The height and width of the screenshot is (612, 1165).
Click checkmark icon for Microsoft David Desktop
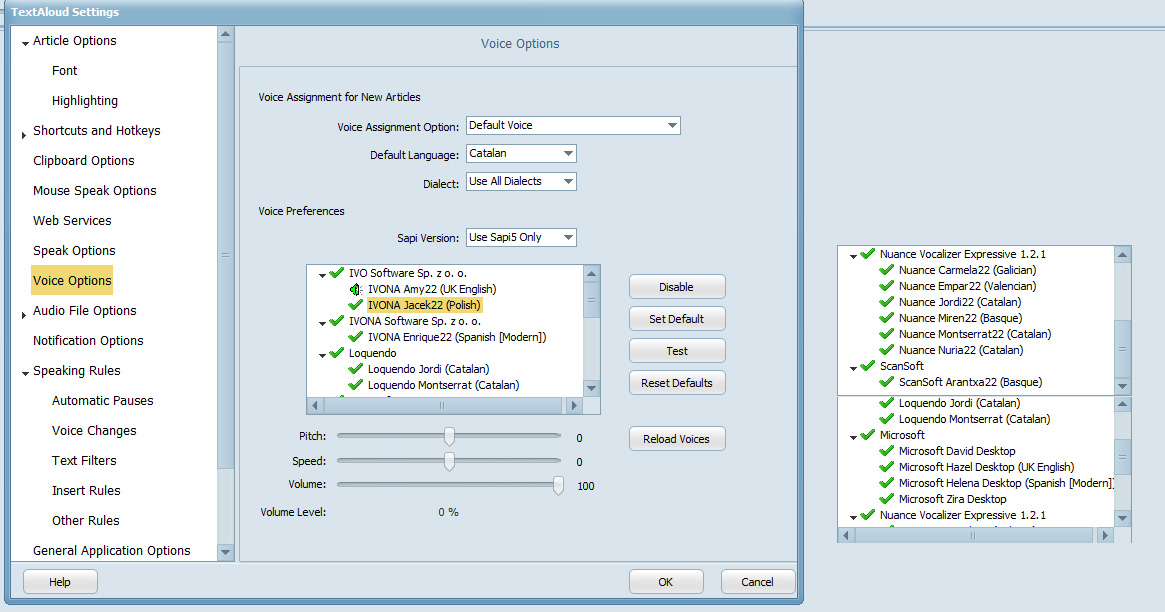coord(886,451)
